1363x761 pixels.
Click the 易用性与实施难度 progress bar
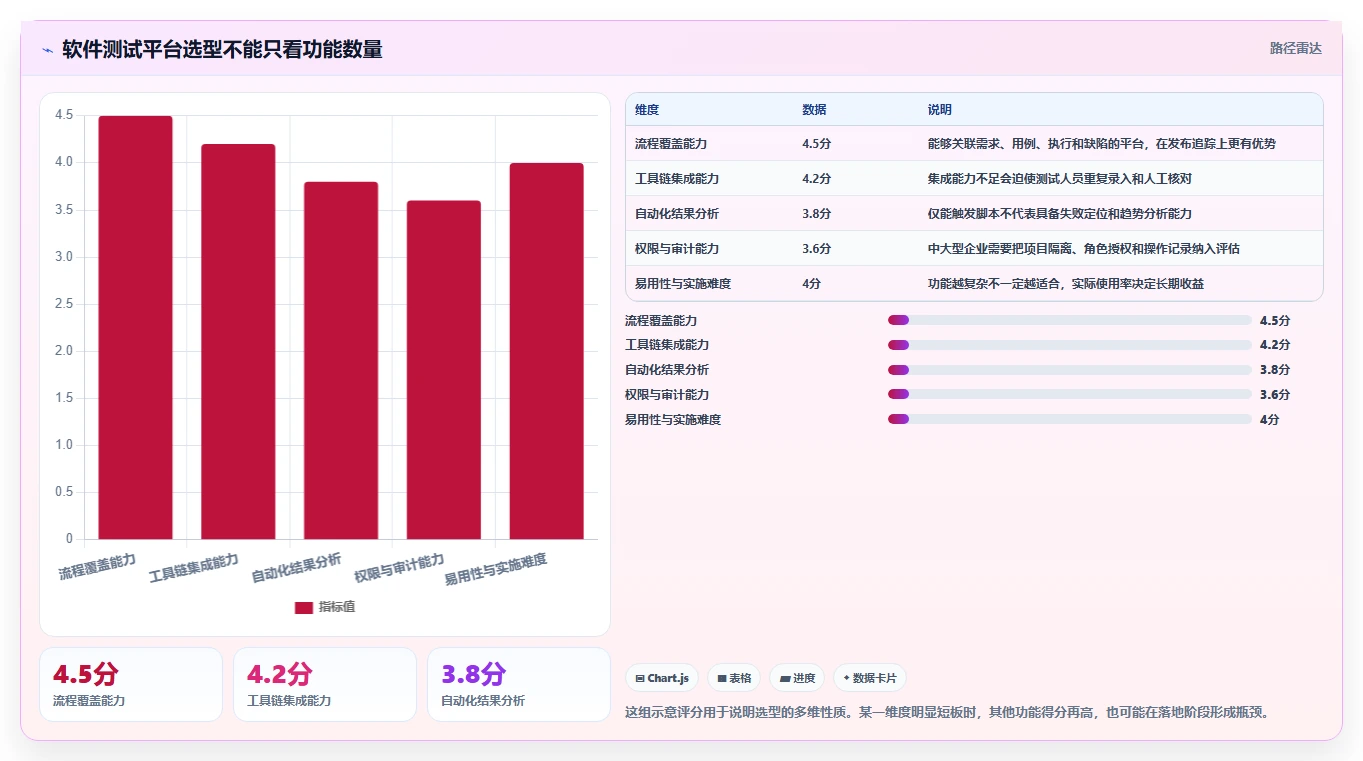point(1069,419)
